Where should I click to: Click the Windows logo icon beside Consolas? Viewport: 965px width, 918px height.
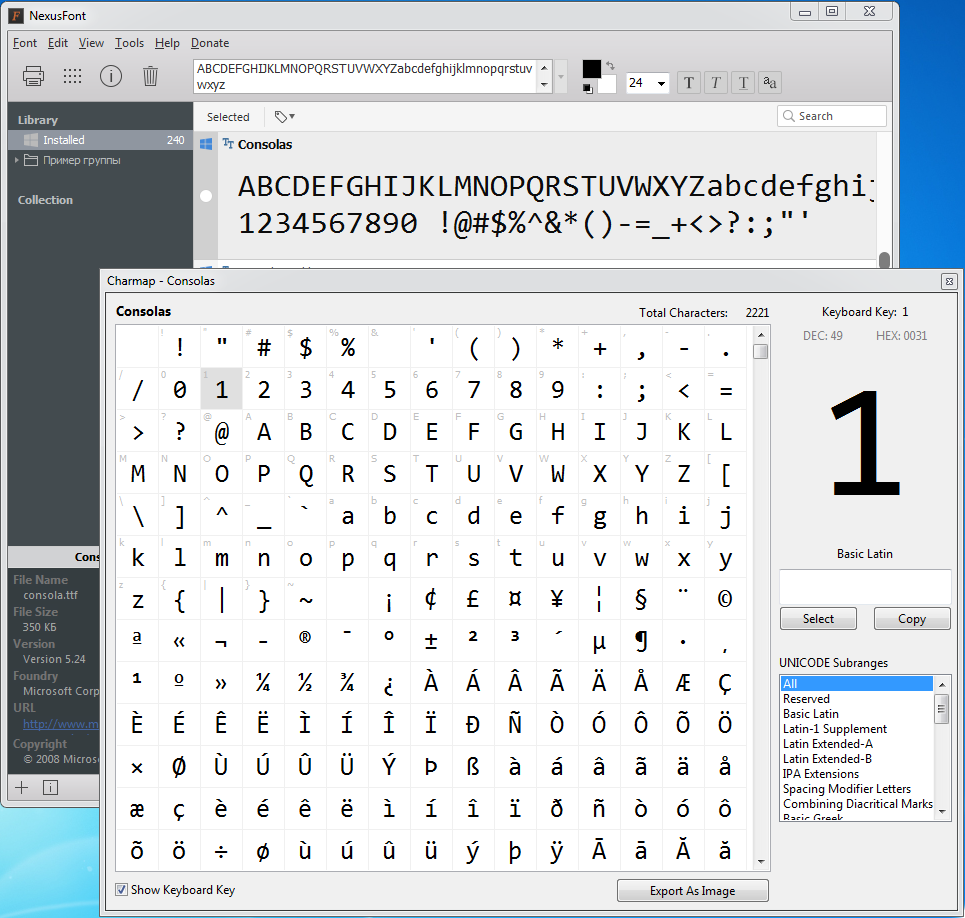[x=206, y=144]
